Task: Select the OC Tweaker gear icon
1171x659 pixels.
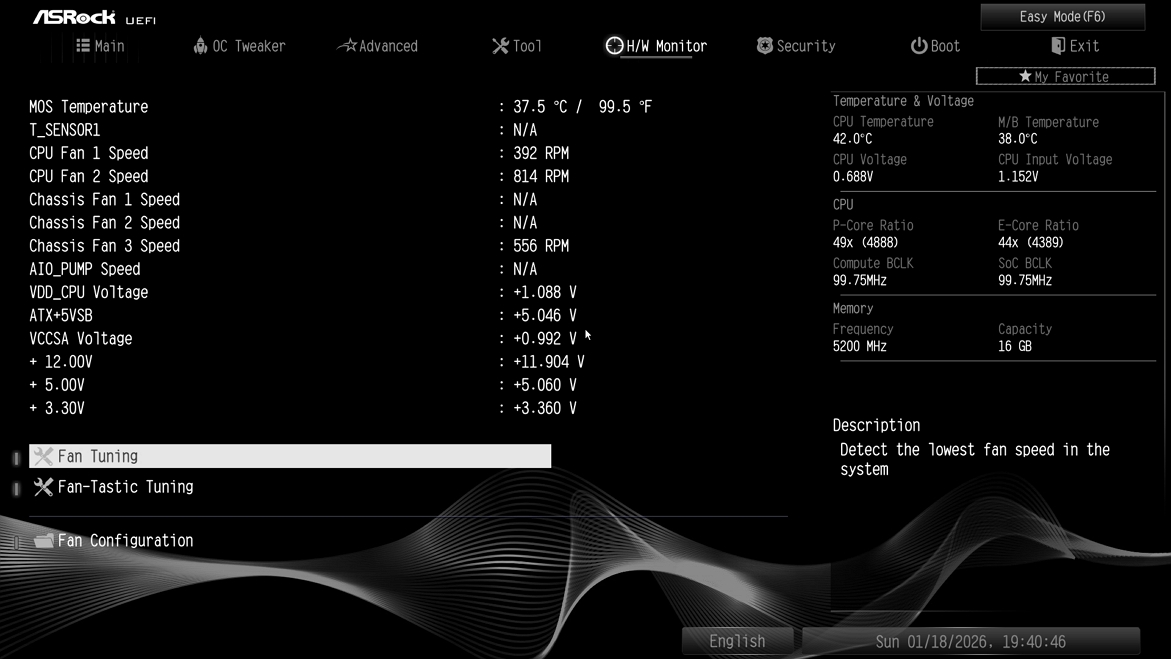Action: [x=203, y=45]
